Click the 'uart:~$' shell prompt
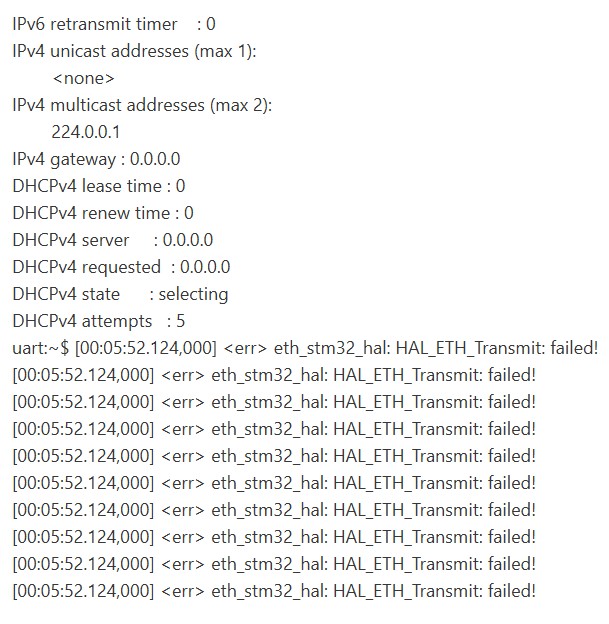Image resolution: width=609 pixels, height=624 pixels. 41,349
